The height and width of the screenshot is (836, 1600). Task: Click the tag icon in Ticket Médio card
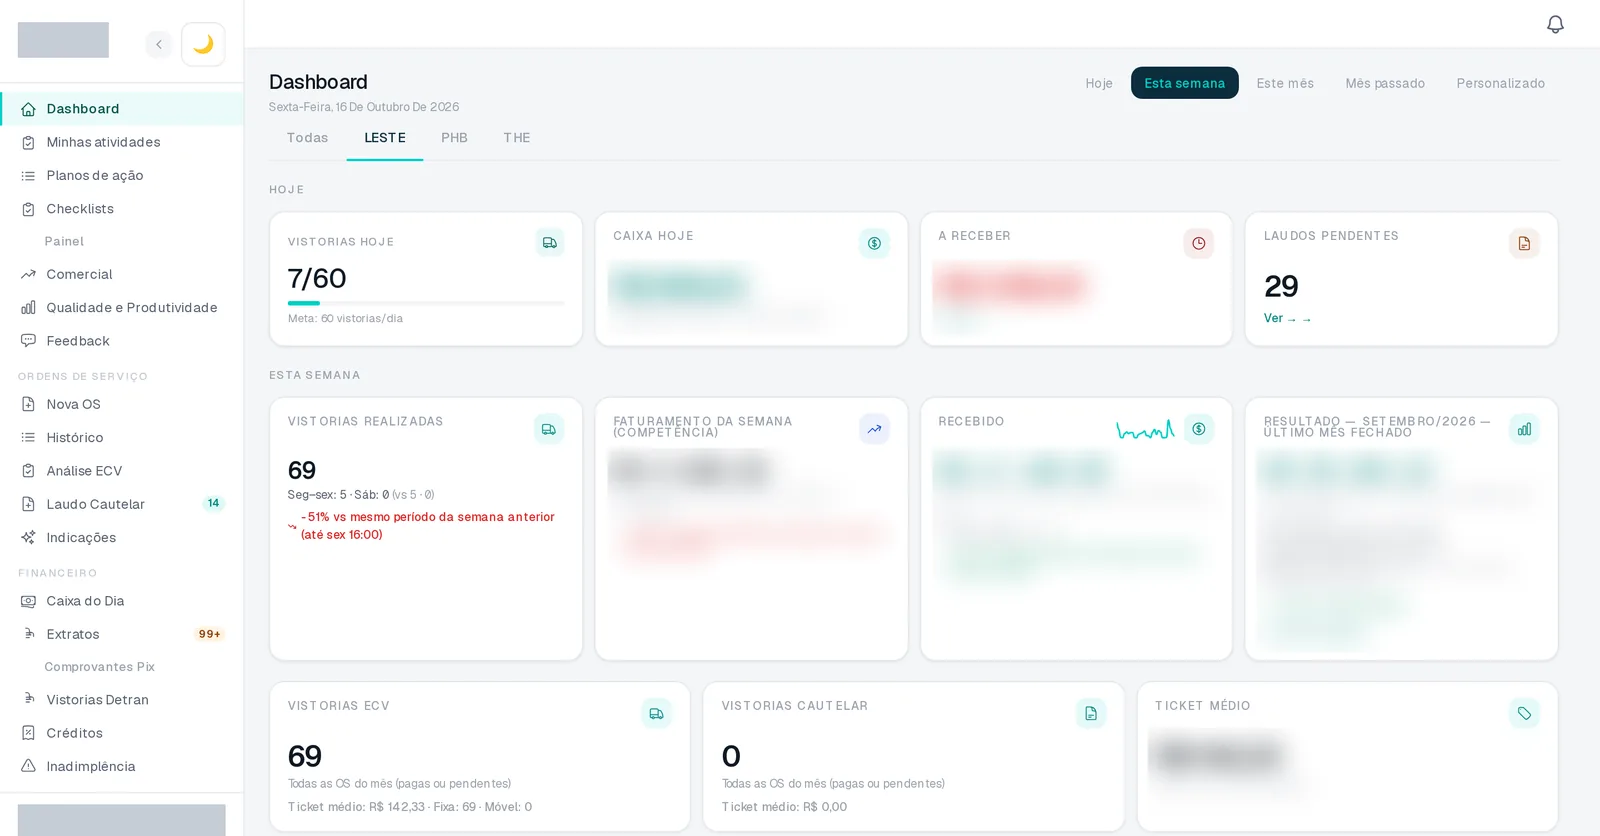tap(1524, 713)
